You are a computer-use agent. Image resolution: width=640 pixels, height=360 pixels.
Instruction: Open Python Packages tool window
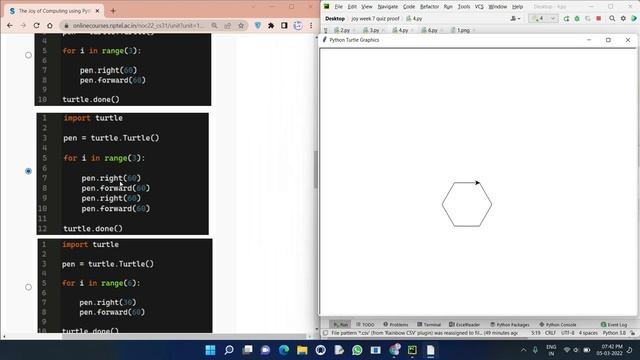(x=510, y=324)
